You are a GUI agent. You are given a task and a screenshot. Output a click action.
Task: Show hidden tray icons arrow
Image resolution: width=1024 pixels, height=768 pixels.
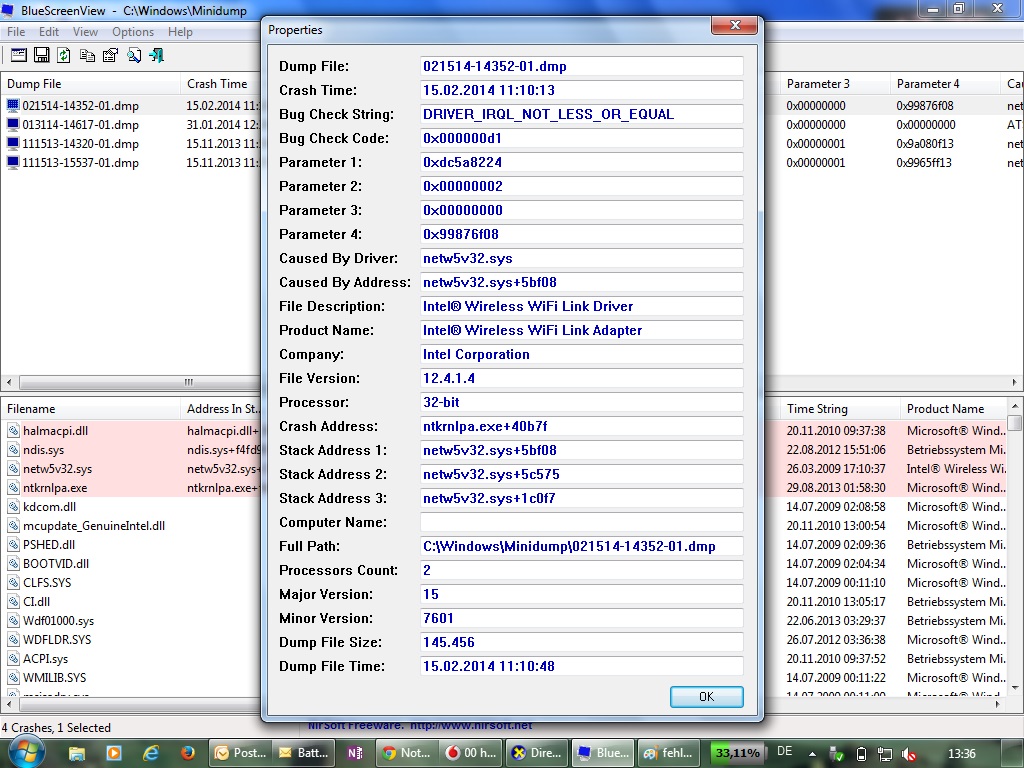coord(812,754)
